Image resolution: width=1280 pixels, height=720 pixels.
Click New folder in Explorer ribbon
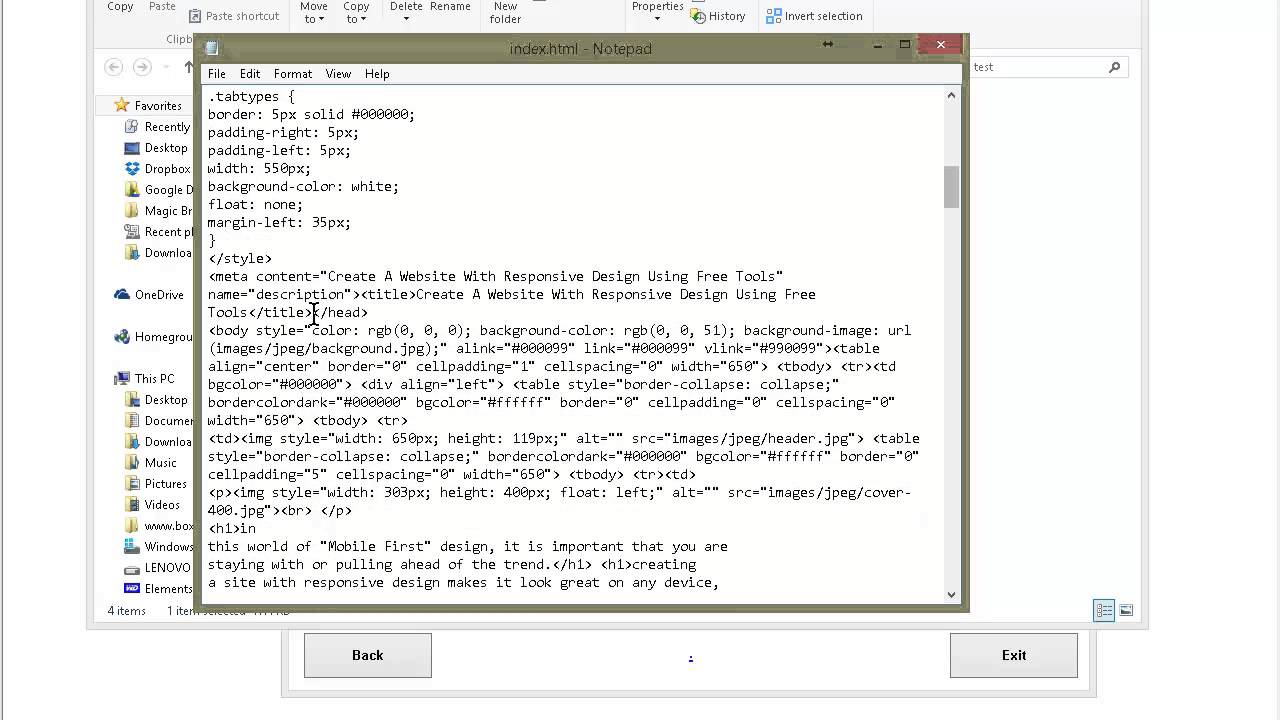coord(505,13)
